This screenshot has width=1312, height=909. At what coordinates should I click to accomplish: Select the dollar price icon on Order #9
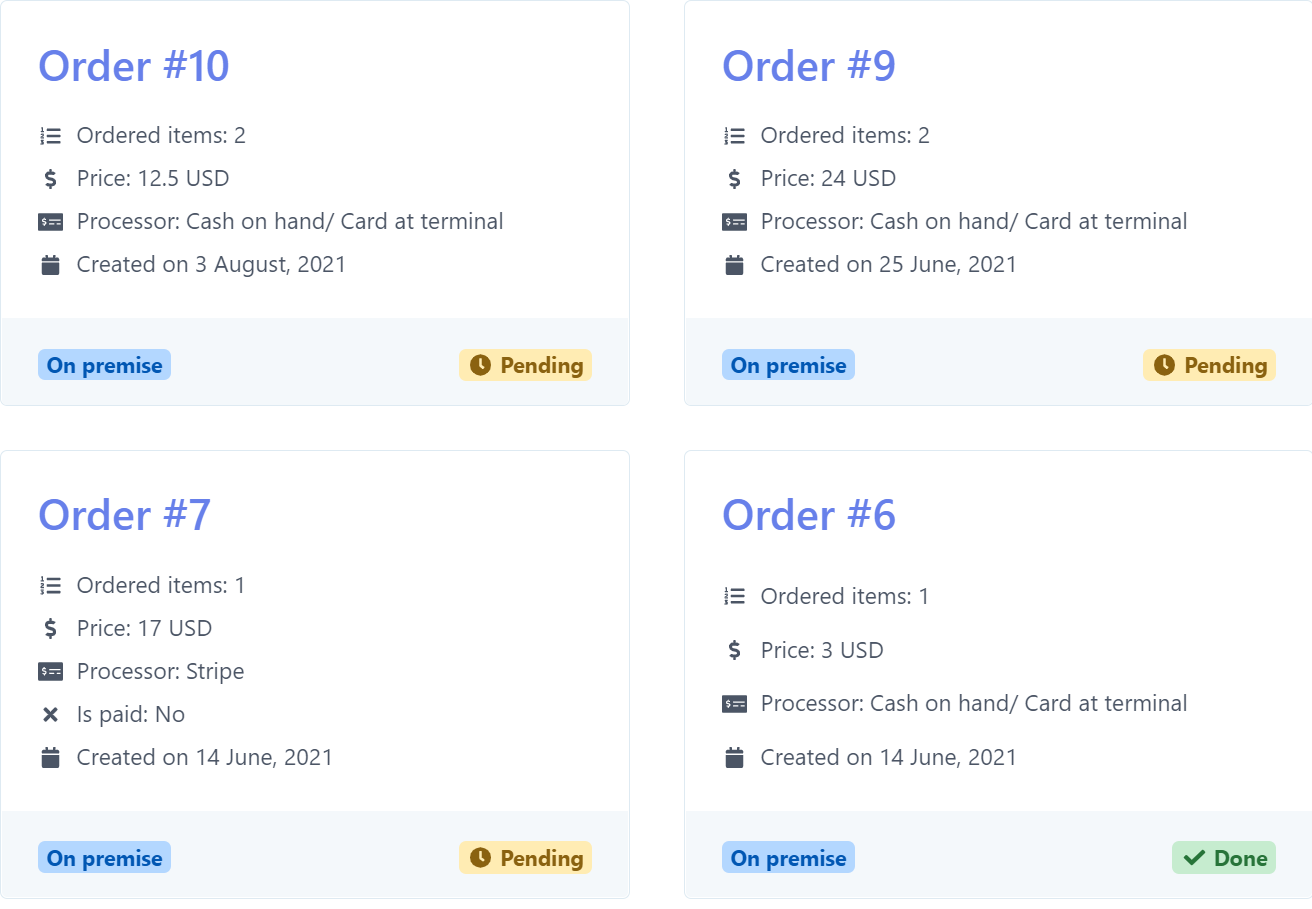pos(736,178)
